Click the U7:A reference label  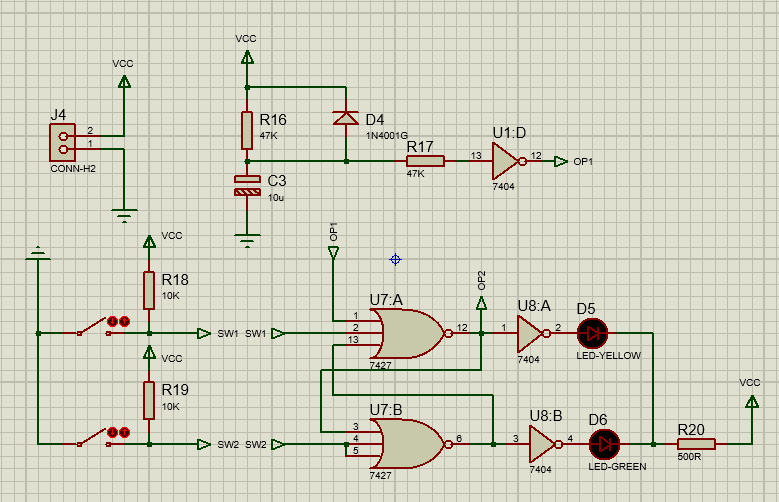click(x=386, y=300)
